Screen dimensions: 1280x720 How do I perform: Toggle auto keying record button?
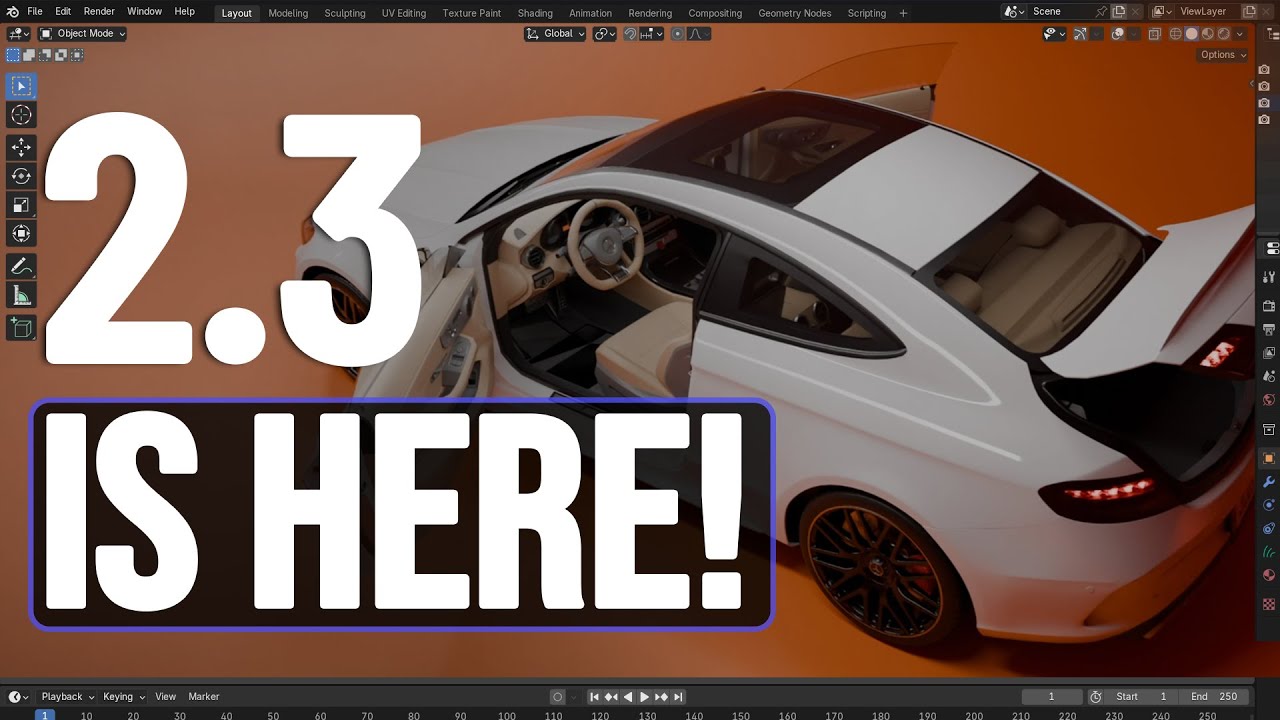click(x=558, y=697)
